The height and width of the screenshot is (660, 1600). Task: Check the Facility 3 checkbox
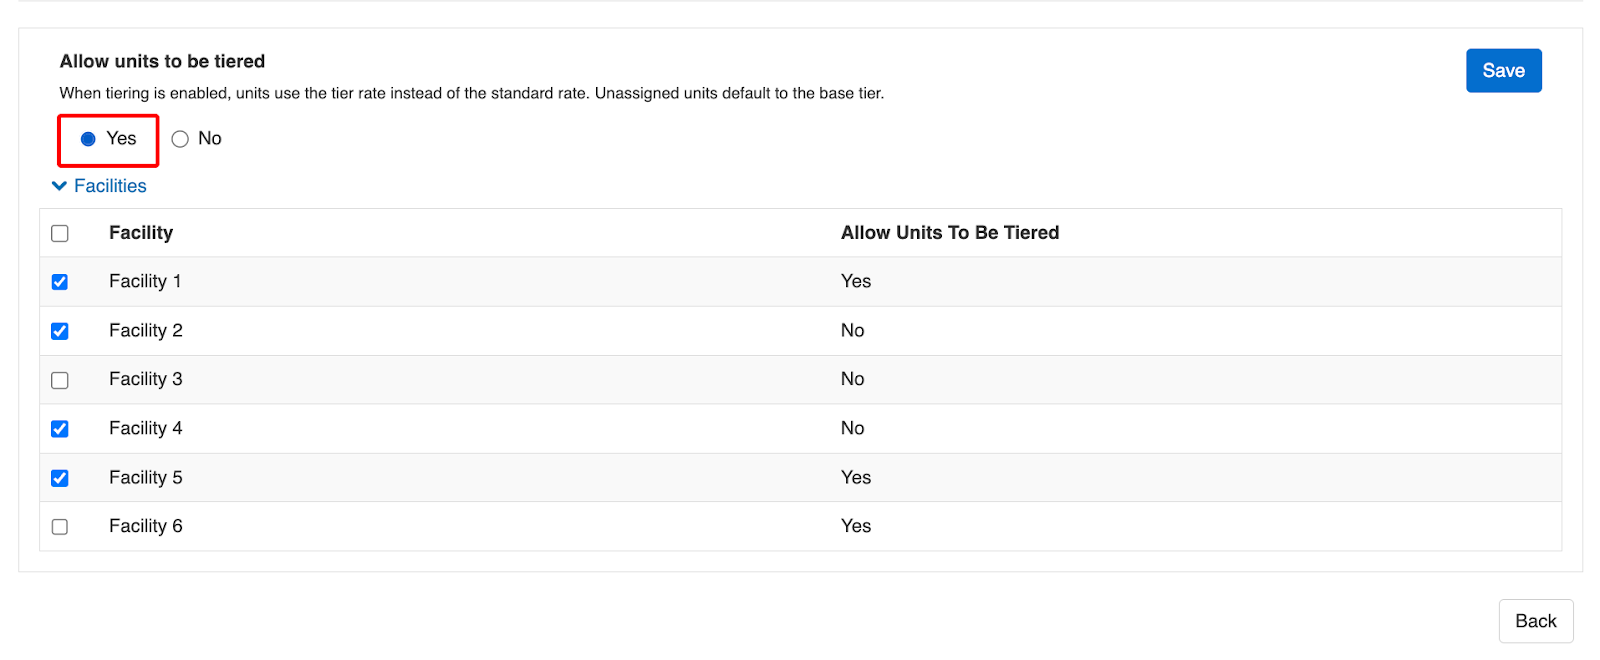click(60, 380)
